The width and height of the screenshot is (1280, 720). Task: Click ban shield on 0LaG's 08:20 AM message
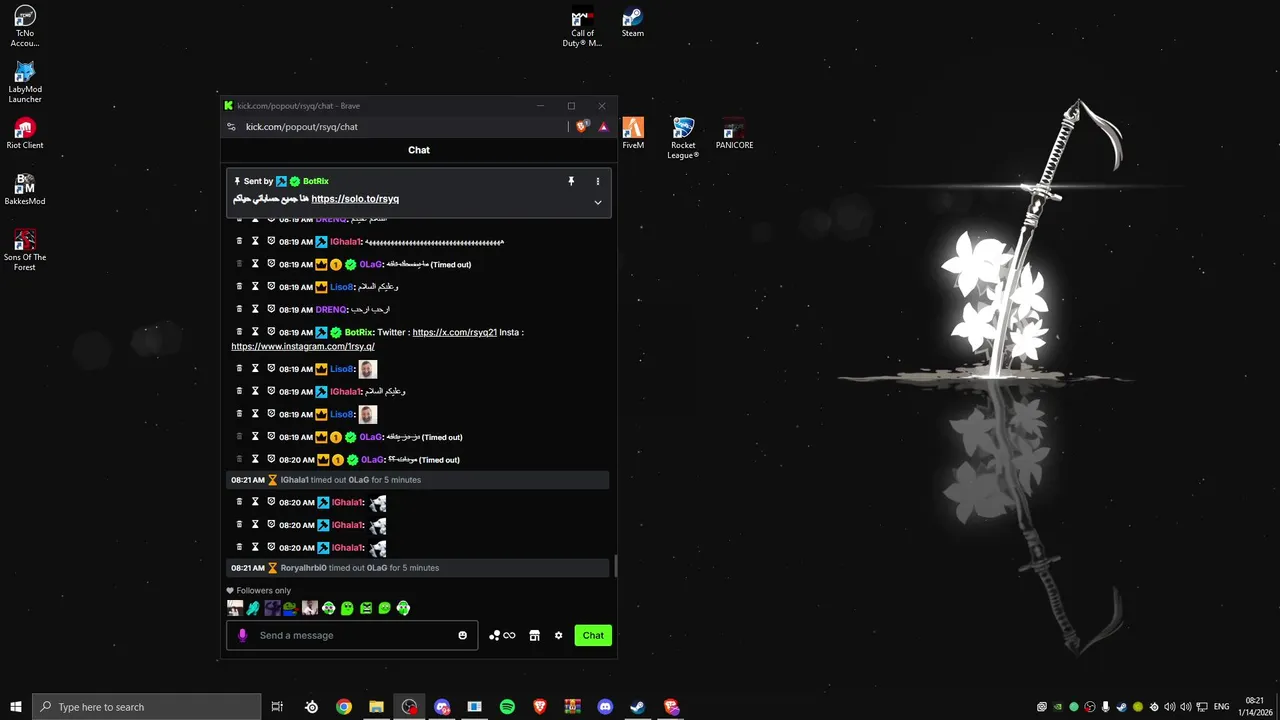[x=271, y=459]
